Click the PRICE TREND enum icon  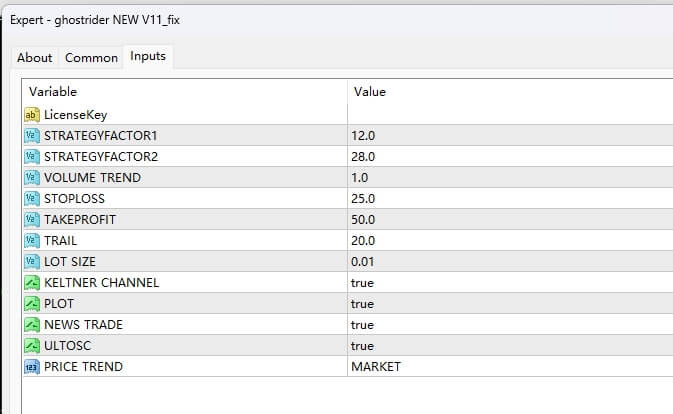[x=31, y=366]
